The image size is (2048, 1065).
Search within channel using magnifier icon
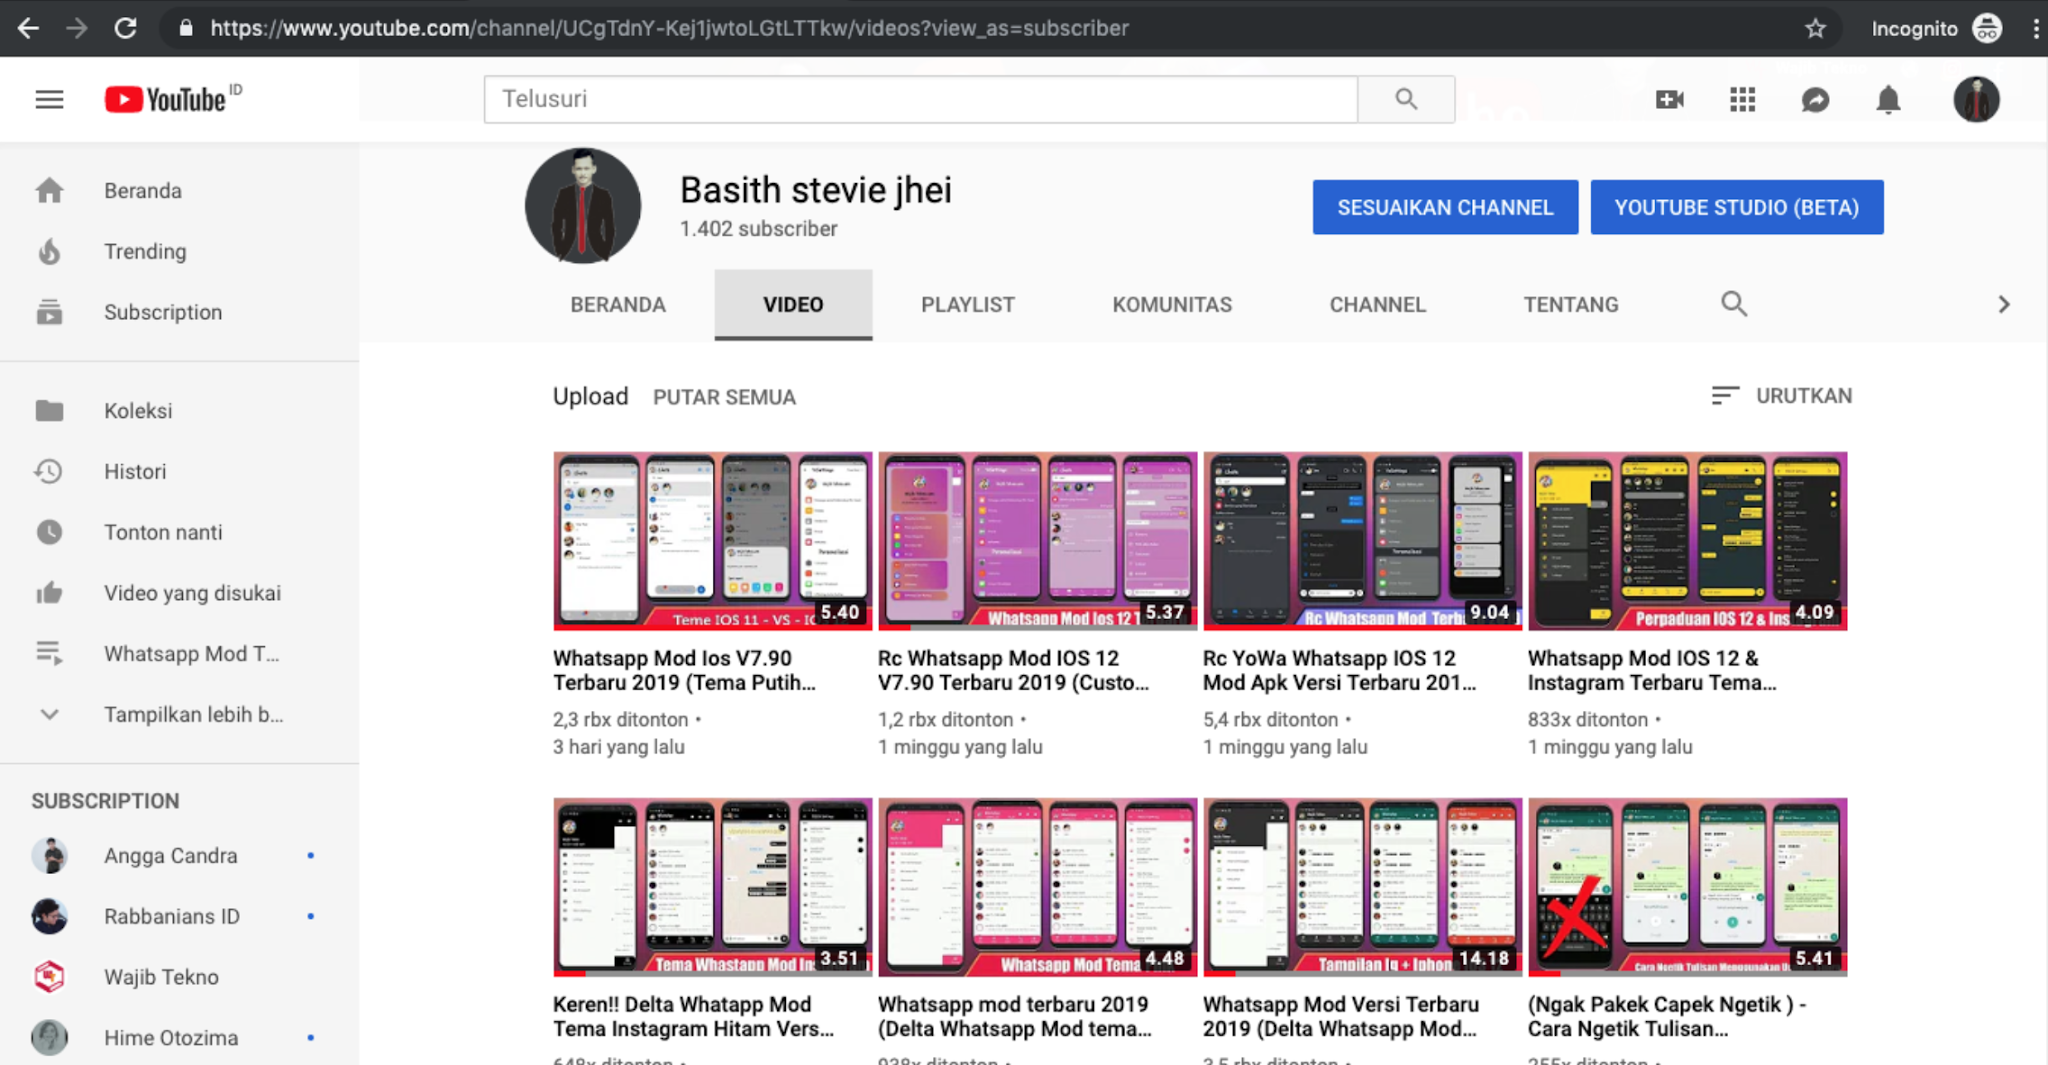pos(1734,304)
